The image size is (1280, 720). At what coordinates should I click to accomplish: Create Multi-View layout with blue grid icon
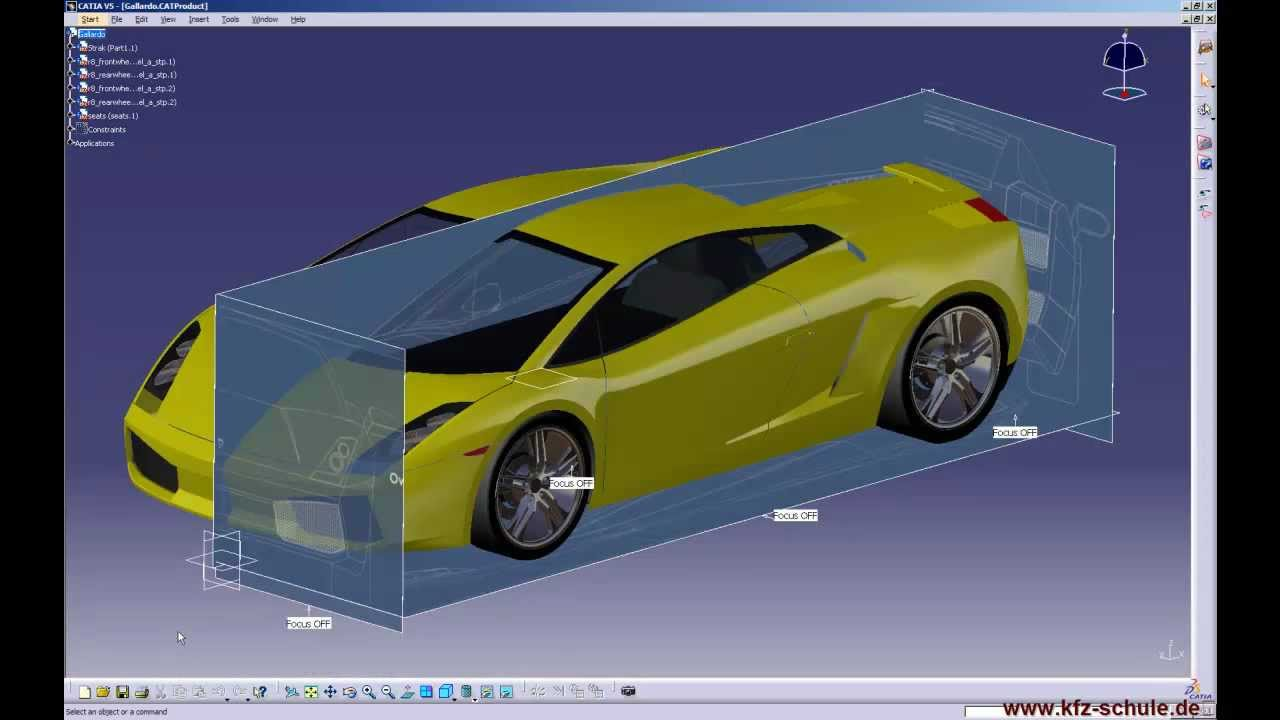[x=426, y=691]
